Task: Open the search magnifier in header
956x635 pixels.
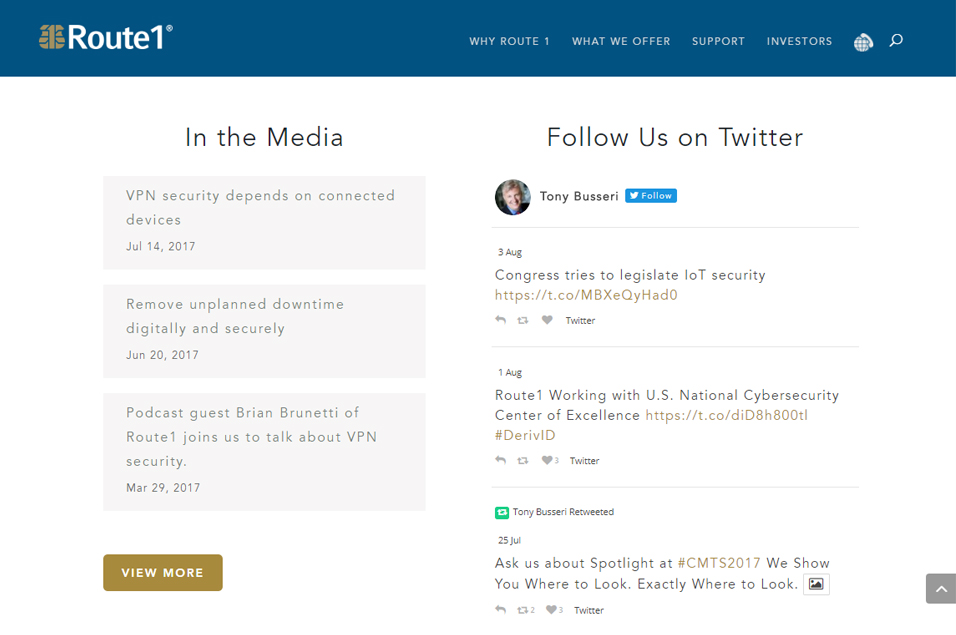Action: tap(896, 41)
